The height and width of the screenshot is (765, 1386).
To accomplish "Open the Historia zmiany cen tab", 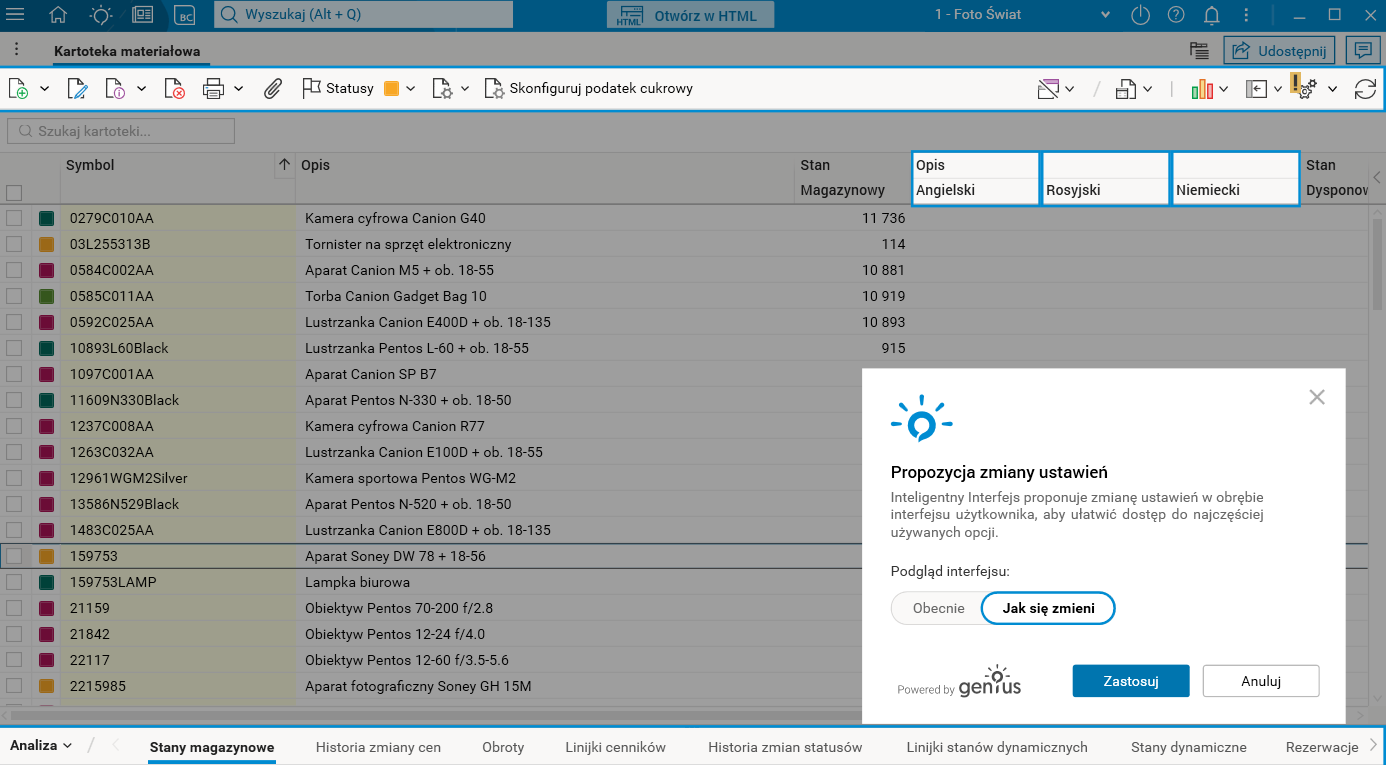I will pyautogui.click(x=378, y=747).
